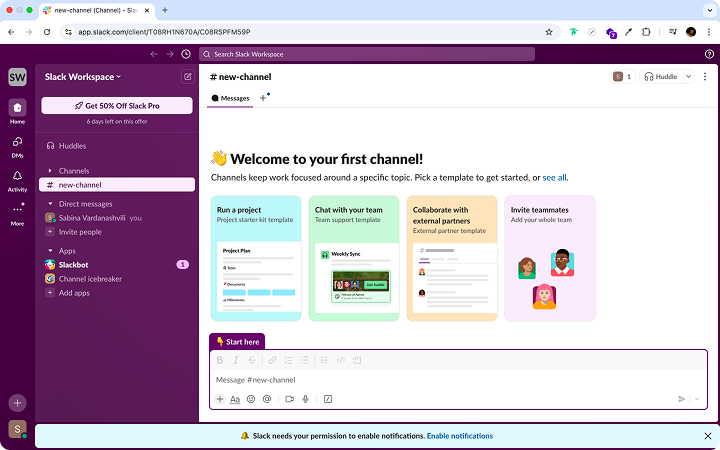Open Slackbot conversation in sidebar

coord(76,264)
